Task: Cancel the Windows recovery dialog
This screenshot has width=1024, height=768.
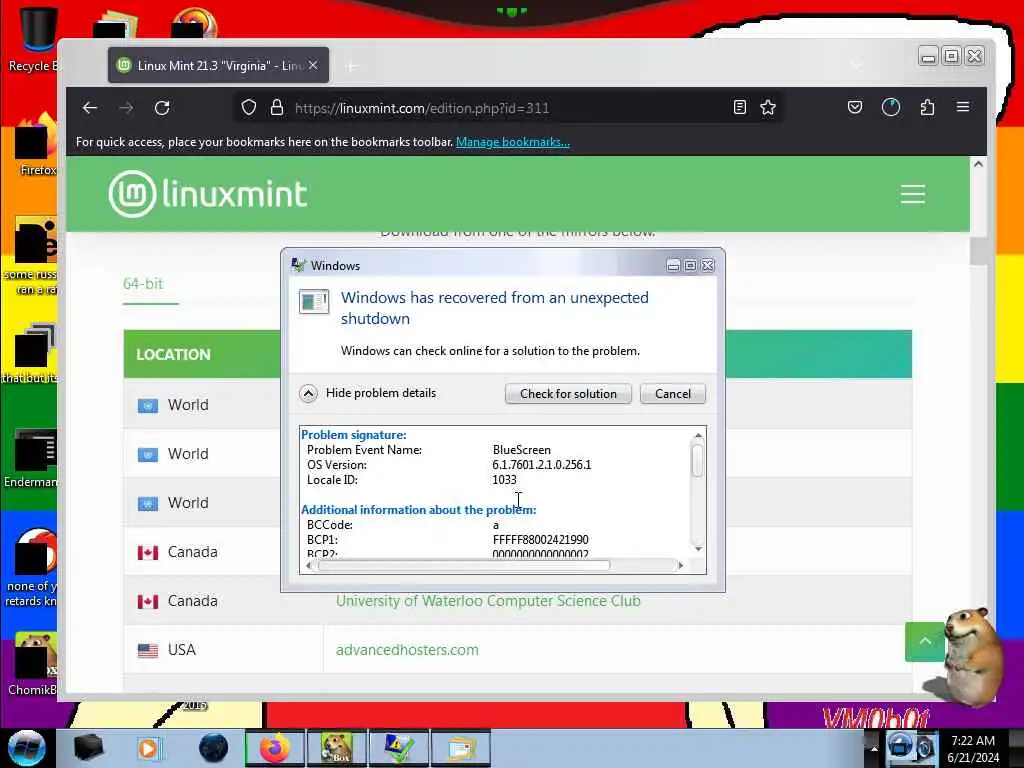Action: click(673, 394)
